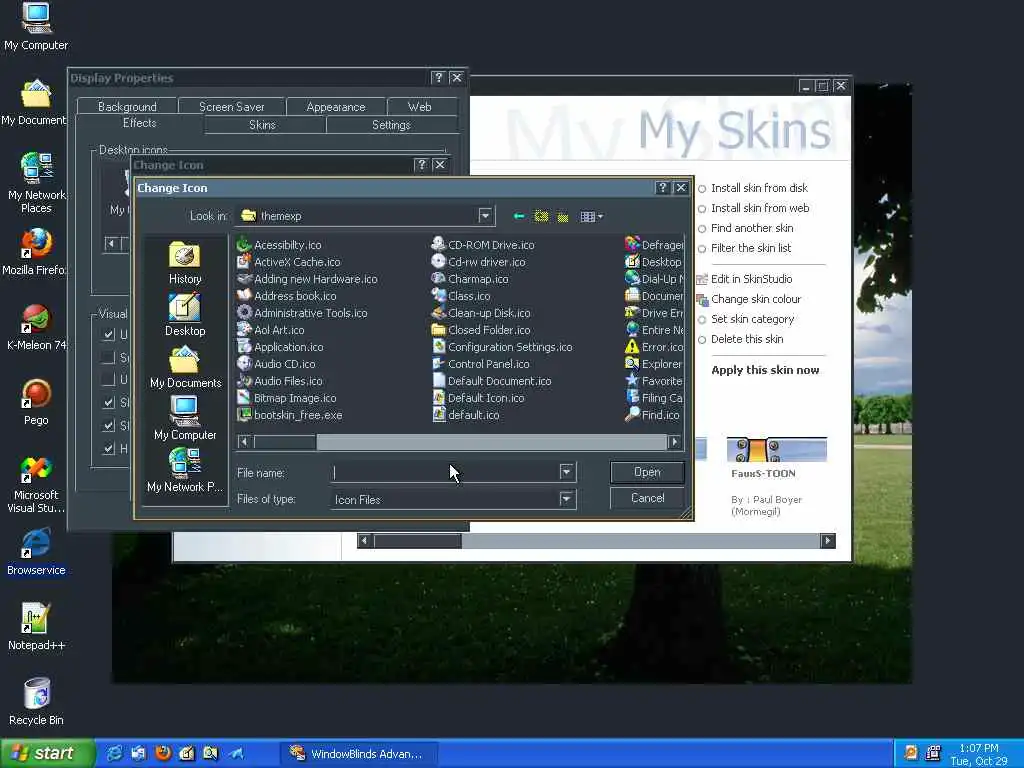Select the Default Document.ico file
This screenshot has height=768, width=1024.
[x=492, y=381]
